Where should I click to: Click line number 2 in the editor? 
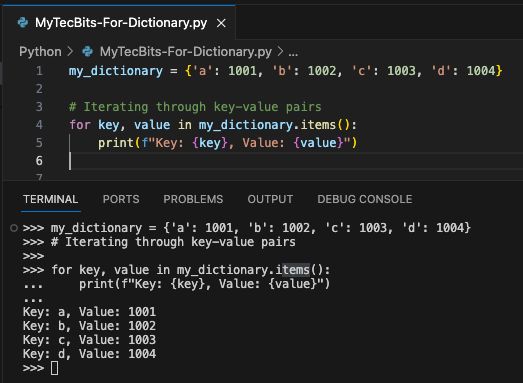39,89
